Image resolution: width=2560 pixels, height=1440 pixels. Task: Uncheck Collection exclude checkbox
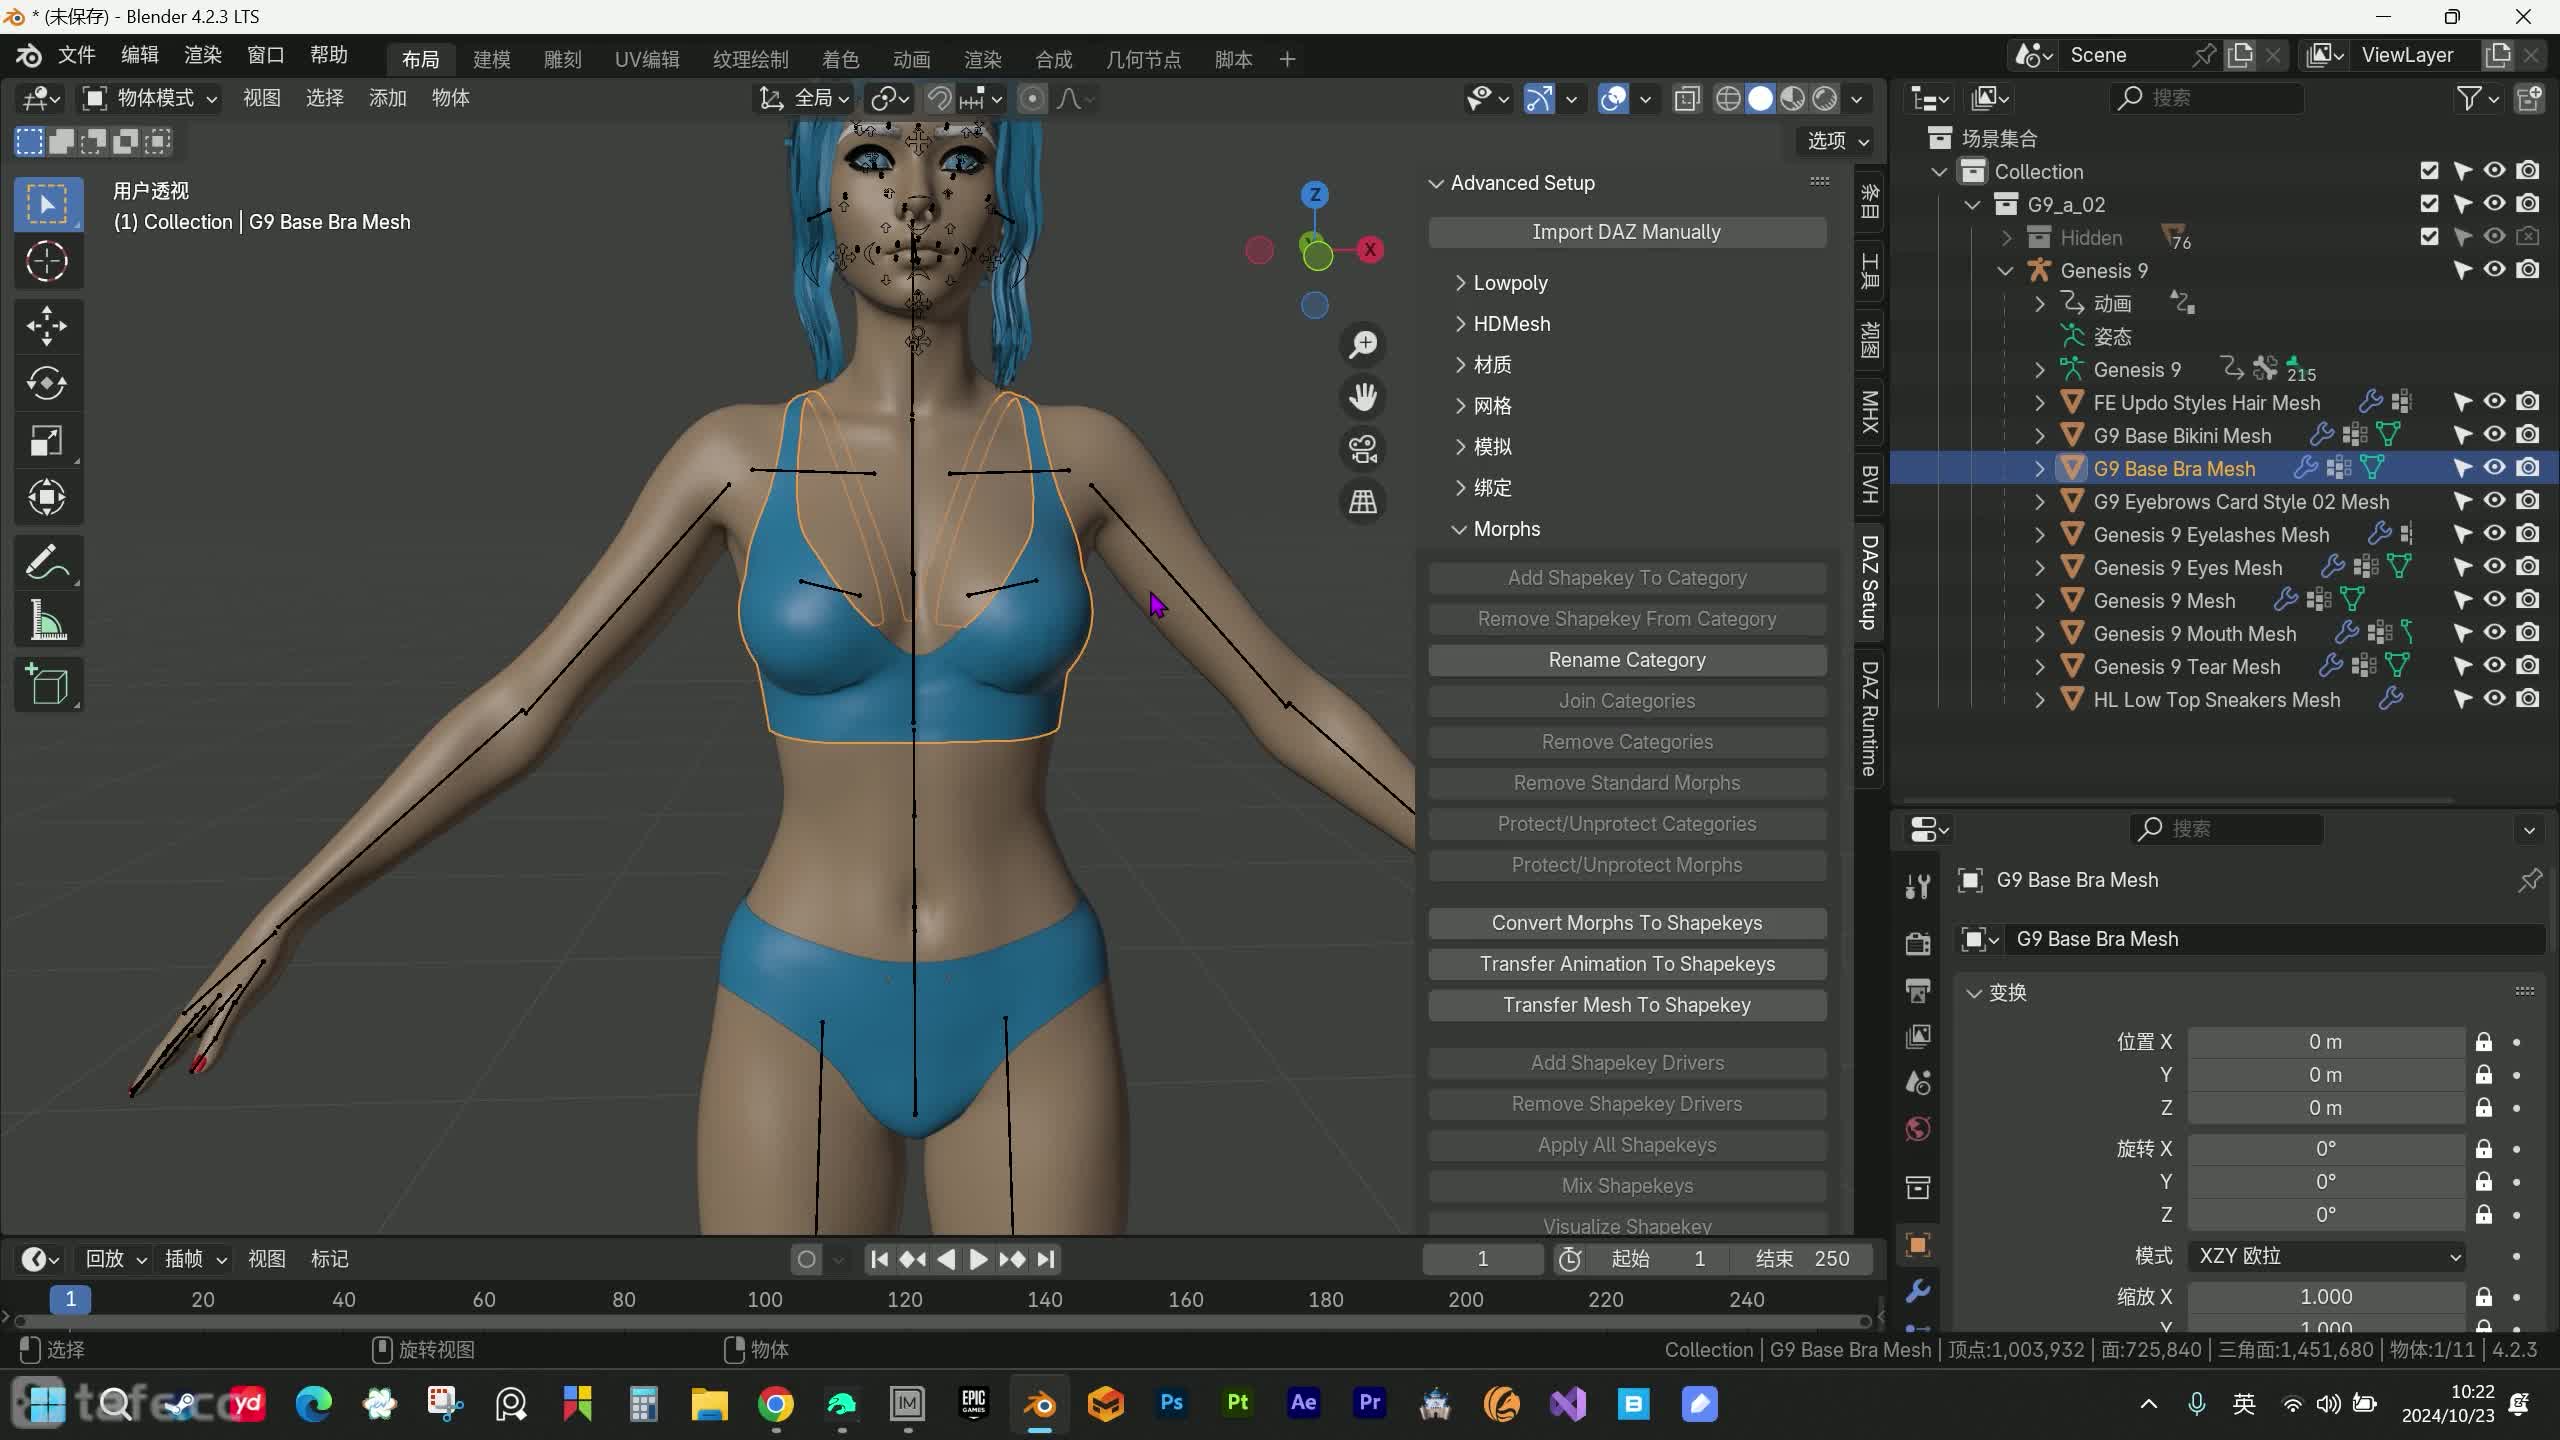click(x=2429, y=171)
